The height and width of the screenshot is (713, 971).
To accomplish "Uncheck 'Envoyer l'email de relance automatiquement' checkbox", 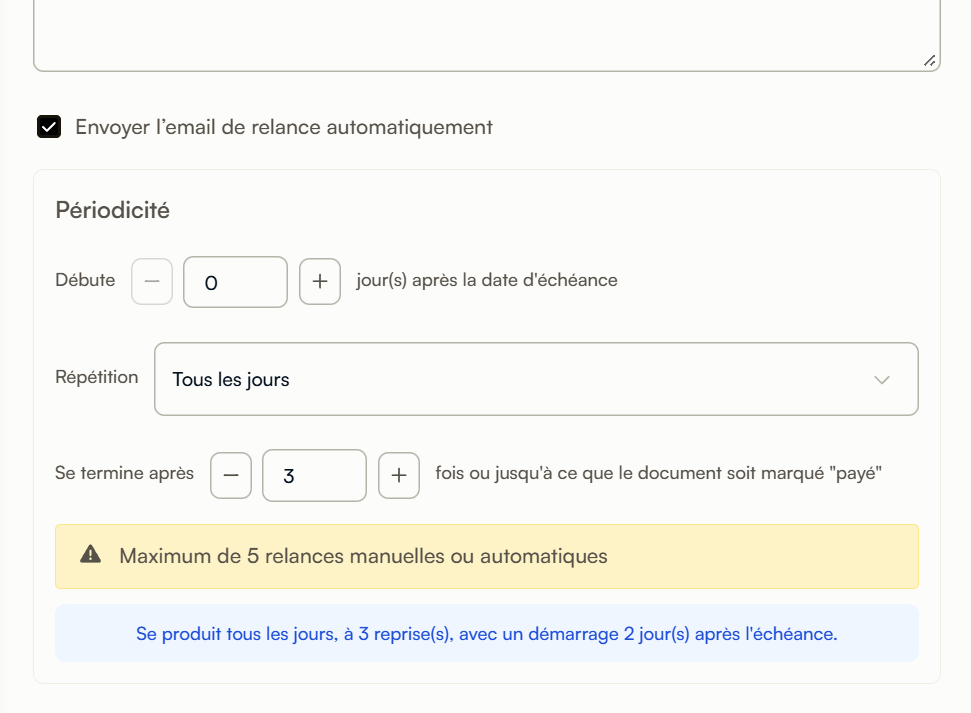I will (x=49, y=126).
